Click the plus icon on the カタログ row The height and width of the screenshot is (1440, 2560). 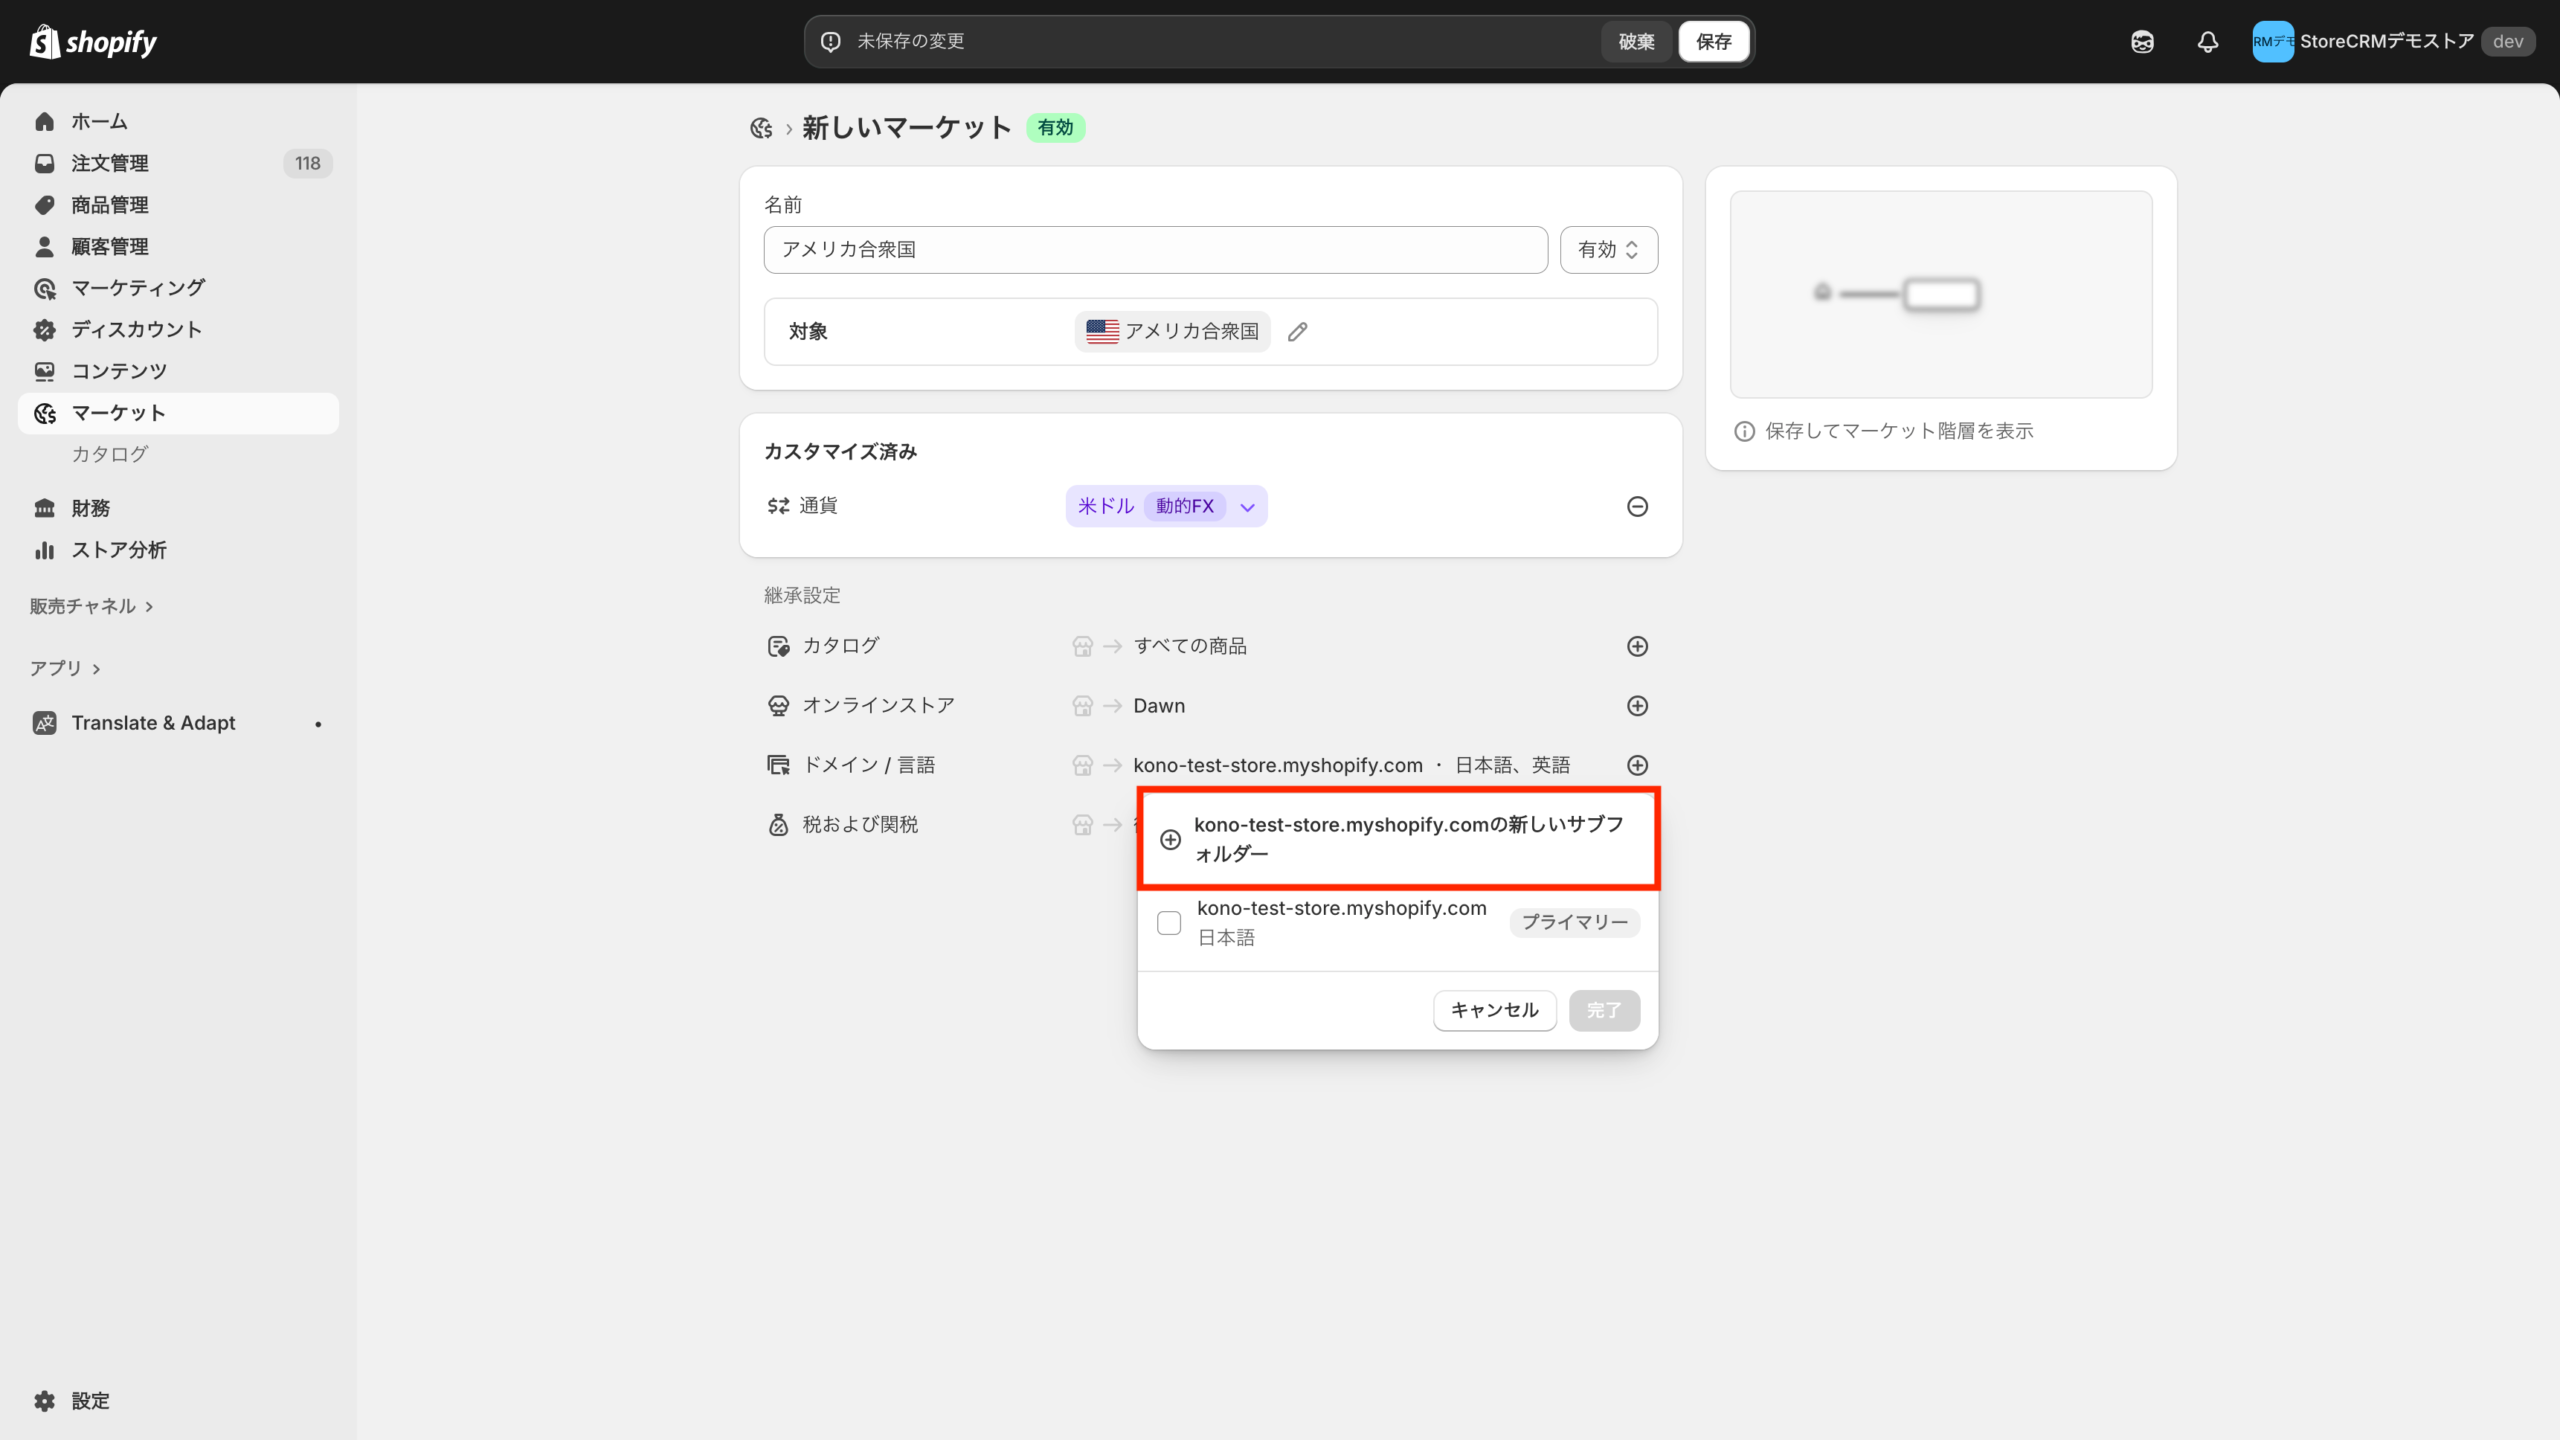pos(1637,646)
